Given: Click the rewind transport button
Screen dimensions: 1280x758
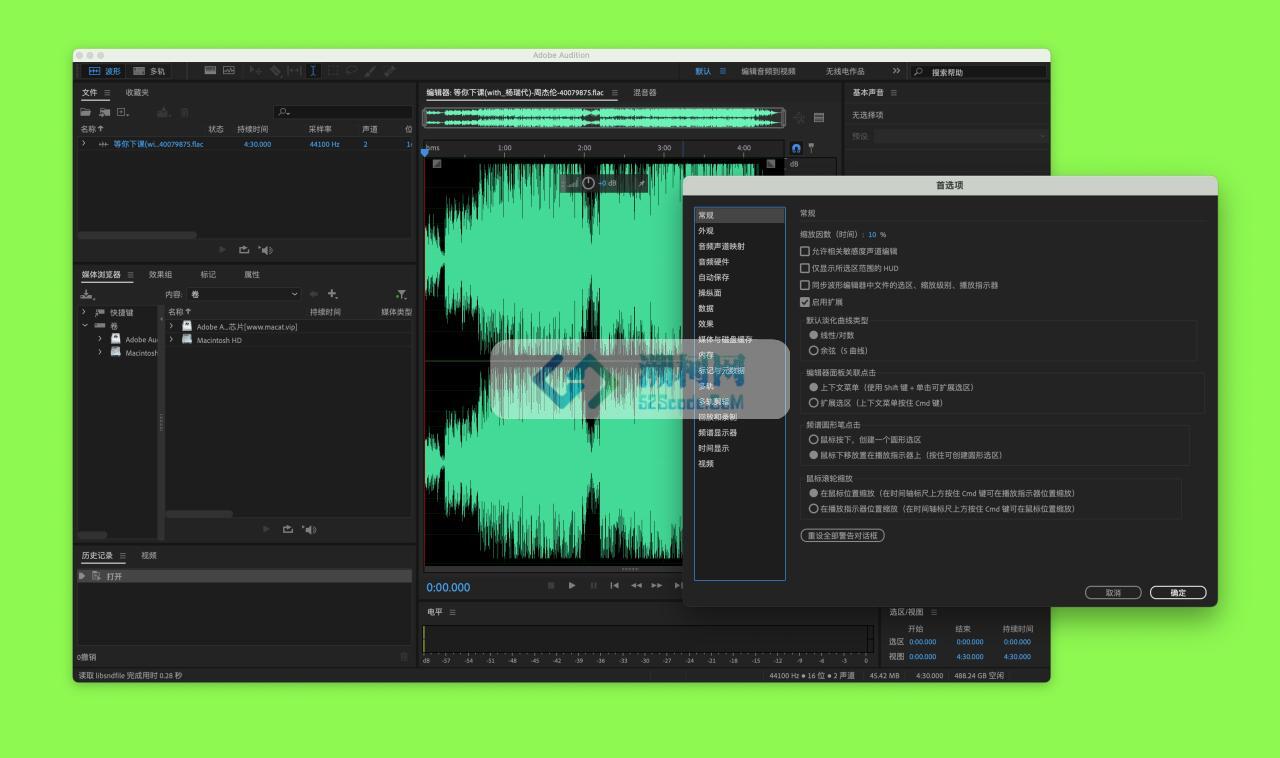Looking at the screenshot, I should click(636, 586).
